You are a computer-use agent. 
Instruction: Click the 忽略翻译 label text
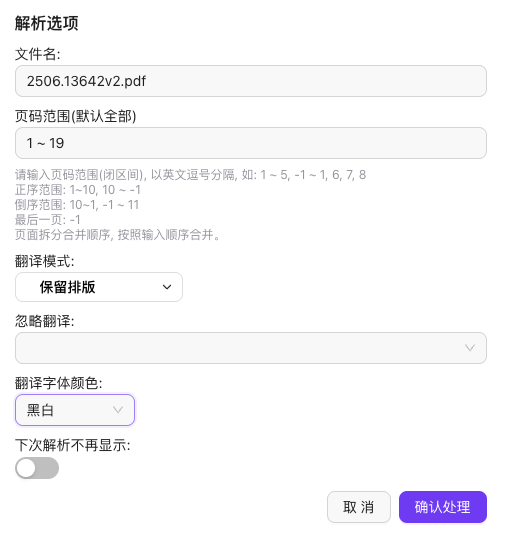[x=45, y=321]
